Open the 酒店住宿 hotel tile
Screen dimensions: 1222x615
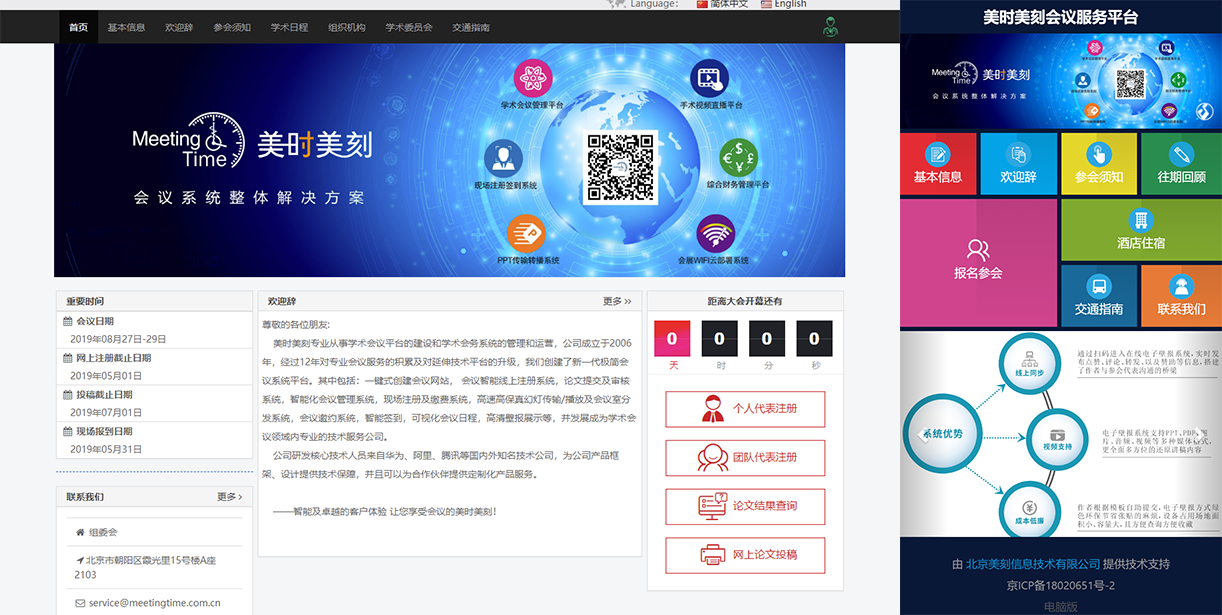pos(1141,230)
